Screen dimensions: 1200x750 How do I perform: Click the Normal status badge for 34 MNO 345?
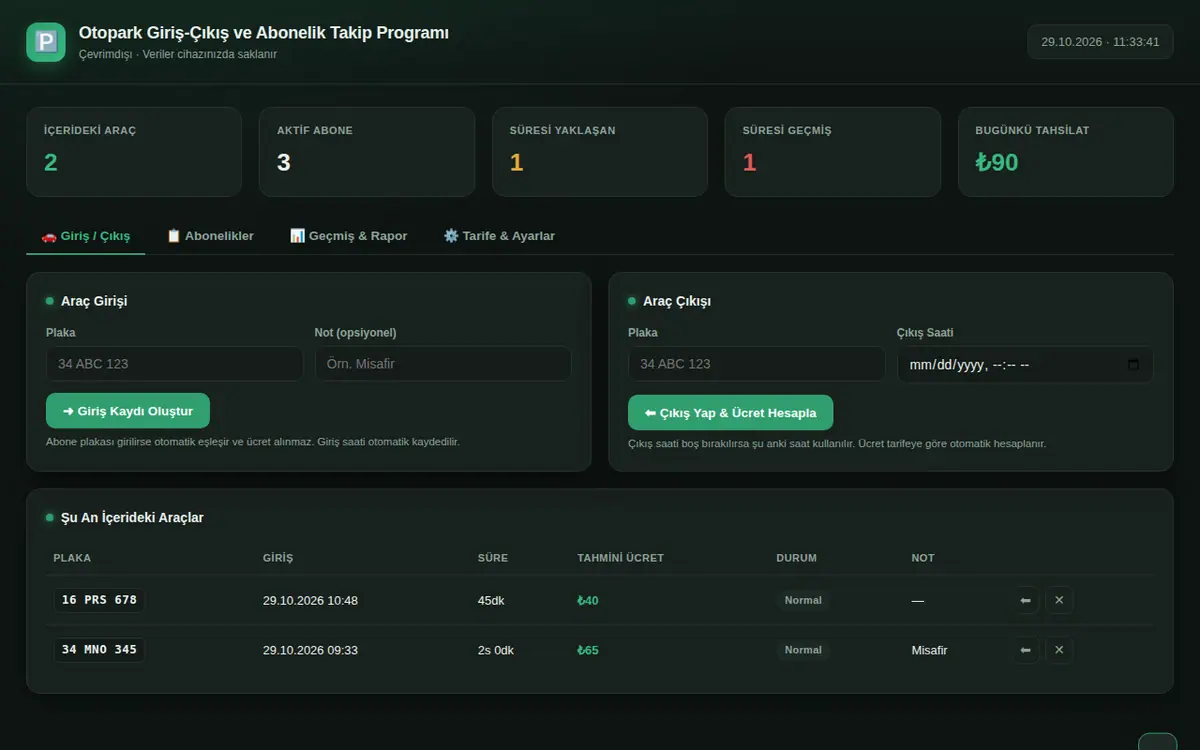[x=803, y=650]
